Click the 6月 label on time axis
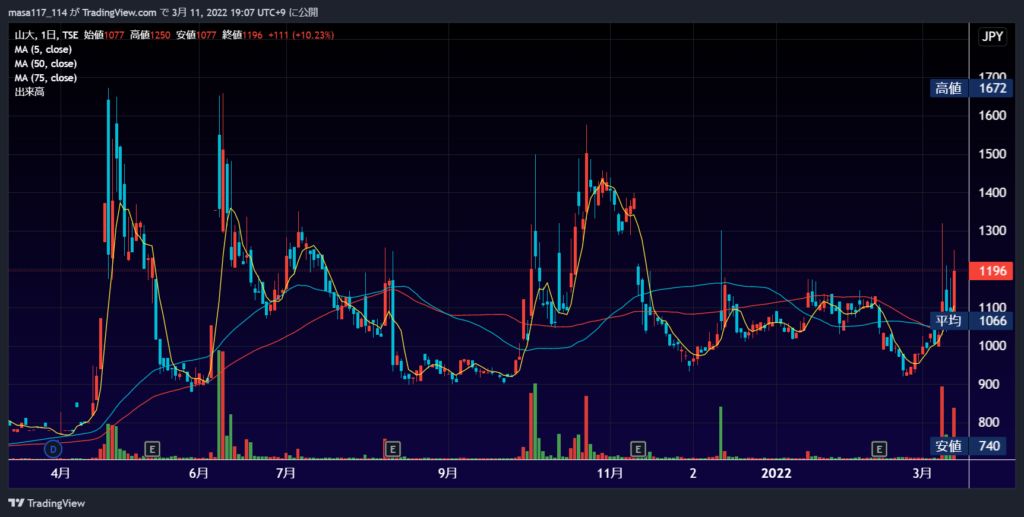 [x=199, y=473]
